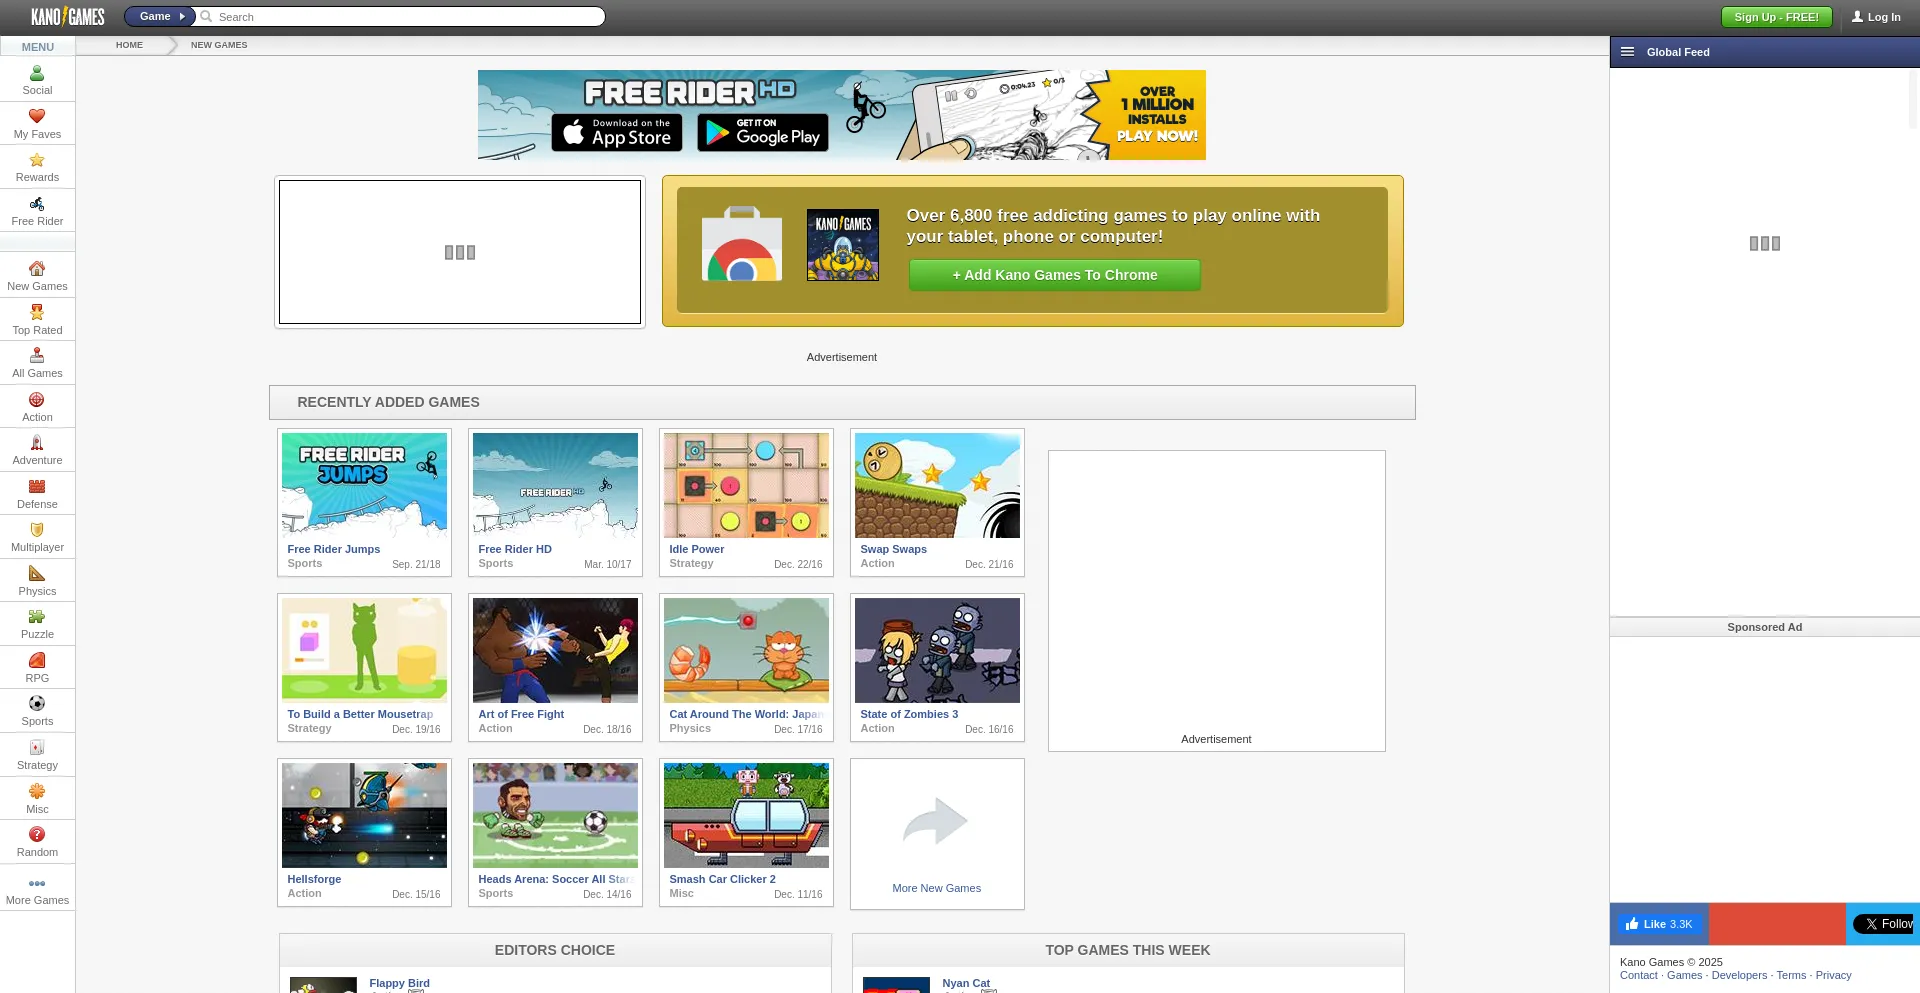
Task: Open the Free Rider bike icon
Action: click(x=37, y=205)
